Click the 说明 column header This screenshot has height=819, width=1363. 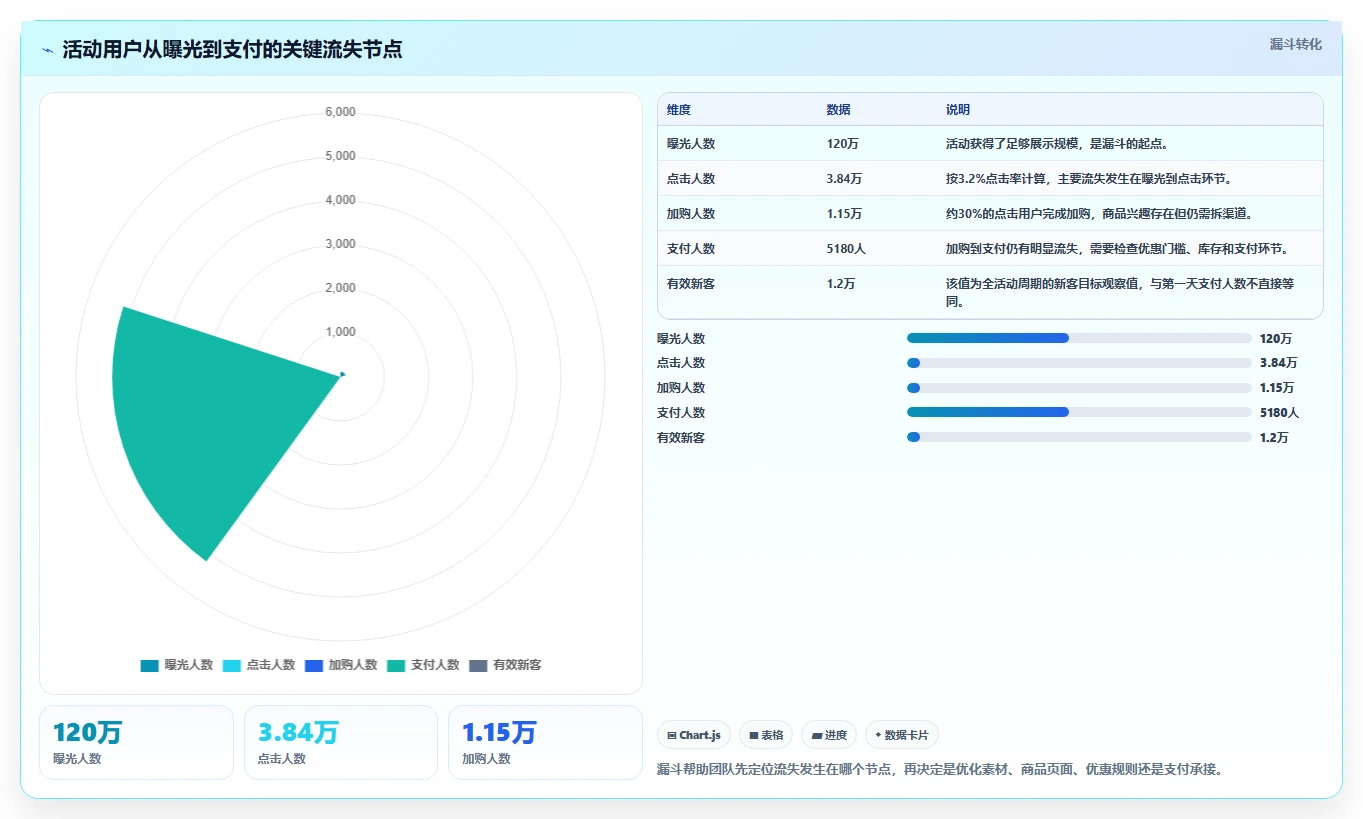coord(958,110)
